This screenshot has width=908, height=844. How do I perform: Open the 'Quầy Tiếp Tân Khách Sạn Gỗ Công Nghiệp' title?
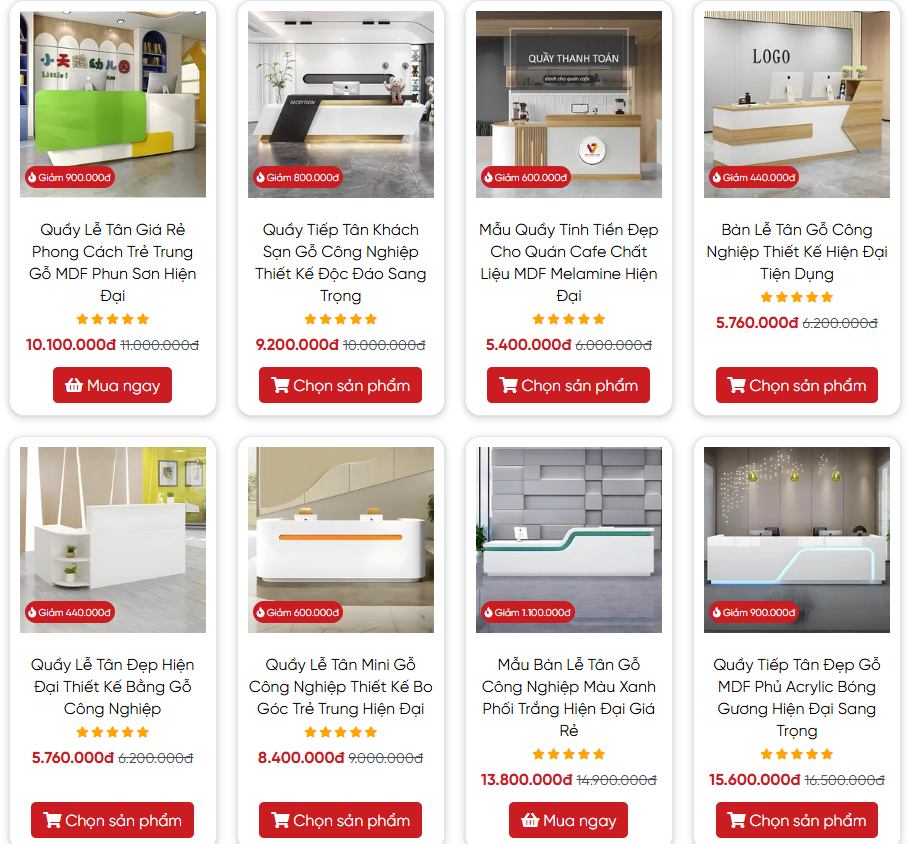pyautogui.click(x=340, y=262)
